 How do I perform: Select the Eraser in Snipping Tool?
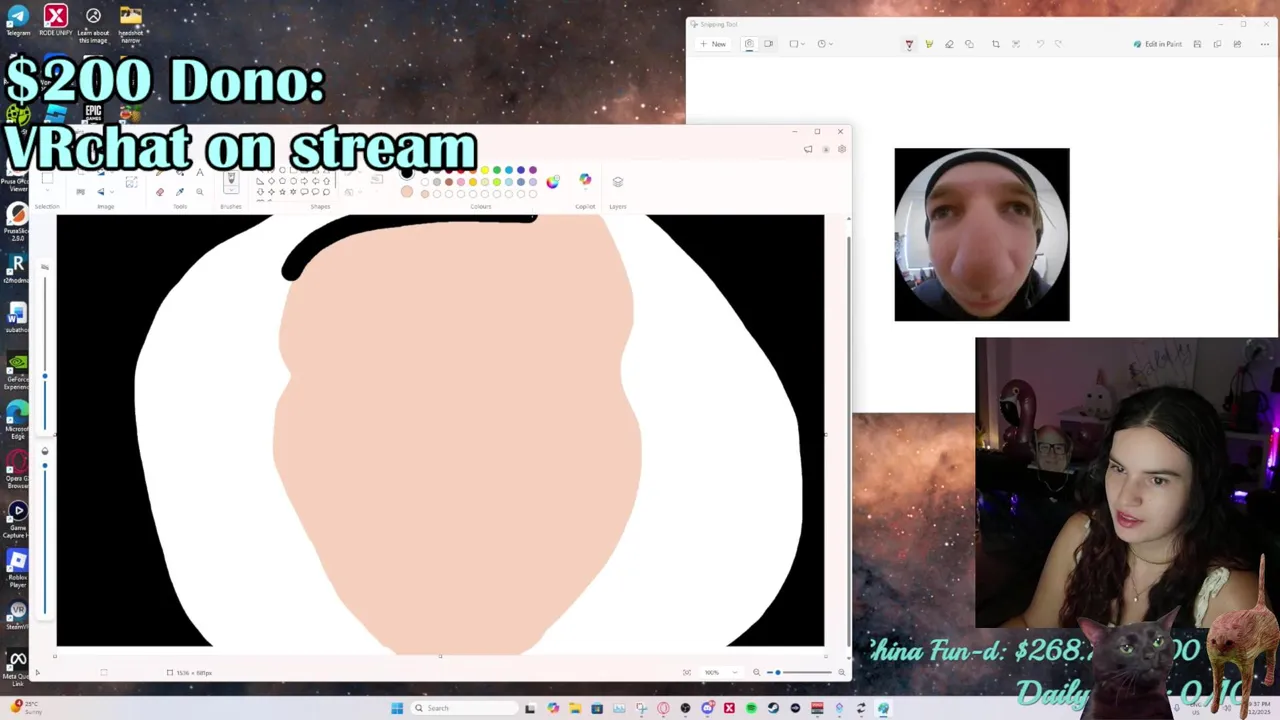[x=949, y=44]
